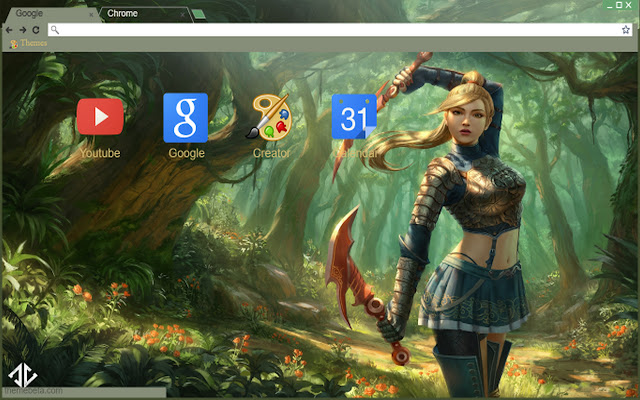The image size is (640, 400).
Task: Click the Calendar label text
Action: [355, 153]
